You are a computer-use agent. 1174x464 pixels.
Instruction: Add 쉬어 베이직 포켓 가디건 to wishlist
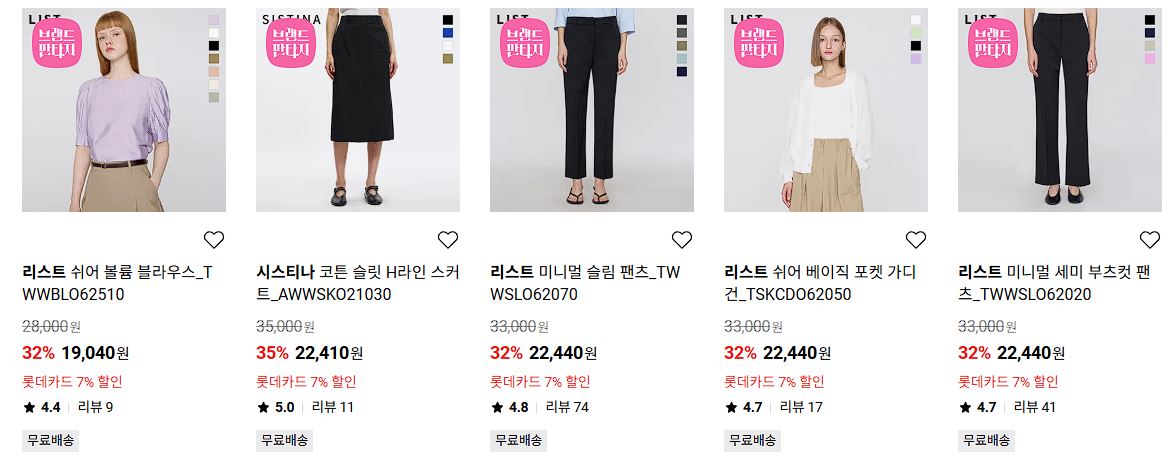point(916,239)
